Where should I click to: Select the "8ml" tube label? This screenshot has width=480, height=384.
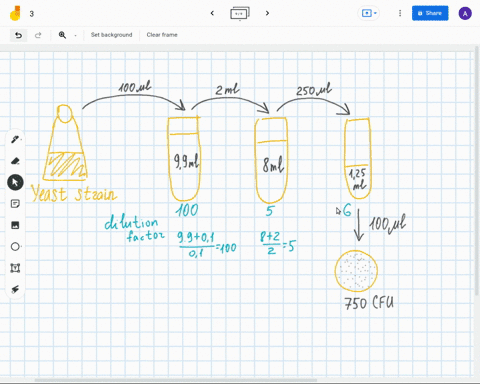pyautogui.click(x=273, y=164)
